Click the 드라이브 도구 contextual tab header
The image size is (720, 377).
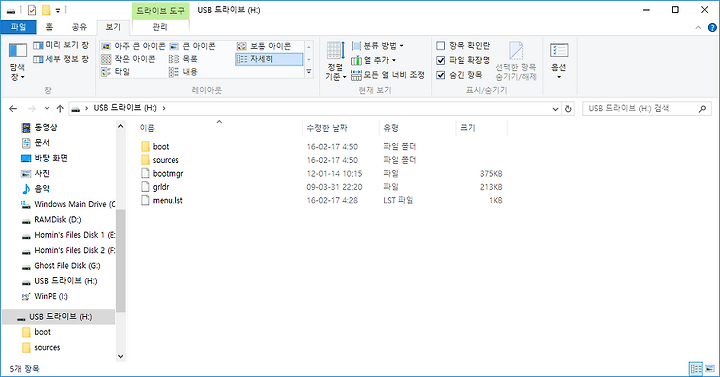pos(161,11)
